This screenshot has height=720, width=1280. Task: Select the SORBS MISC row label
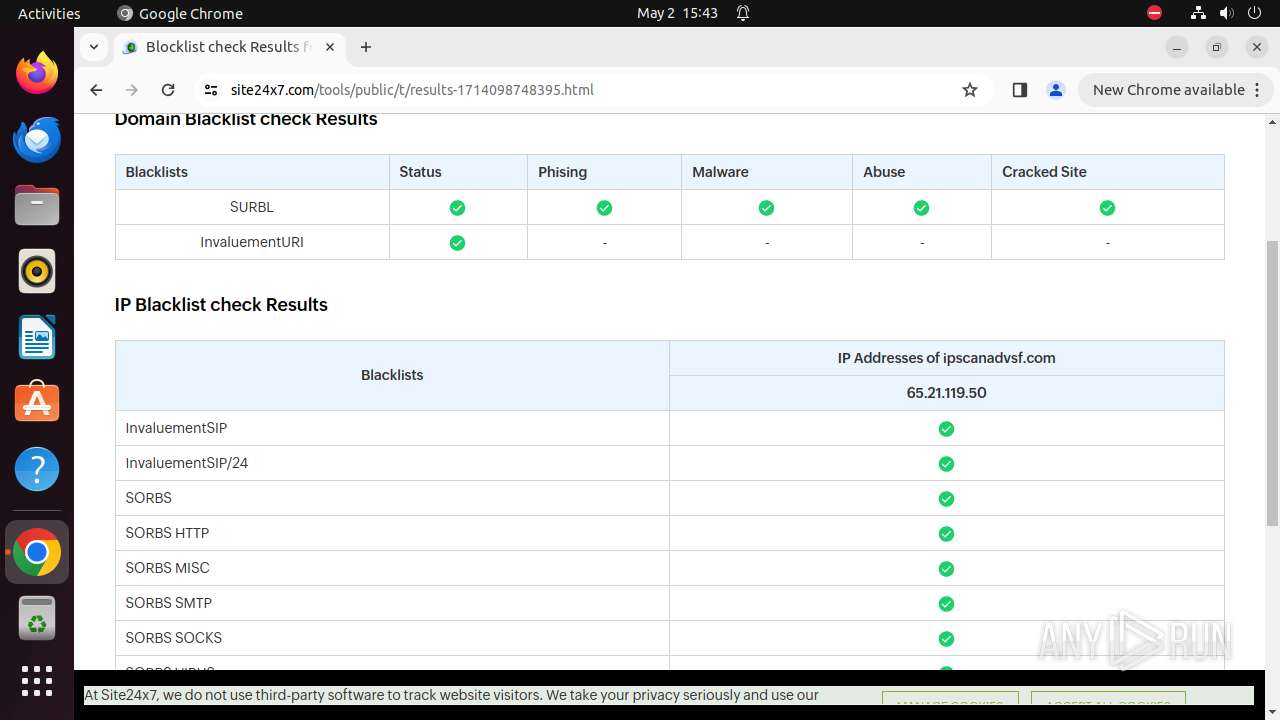[167, 568]
